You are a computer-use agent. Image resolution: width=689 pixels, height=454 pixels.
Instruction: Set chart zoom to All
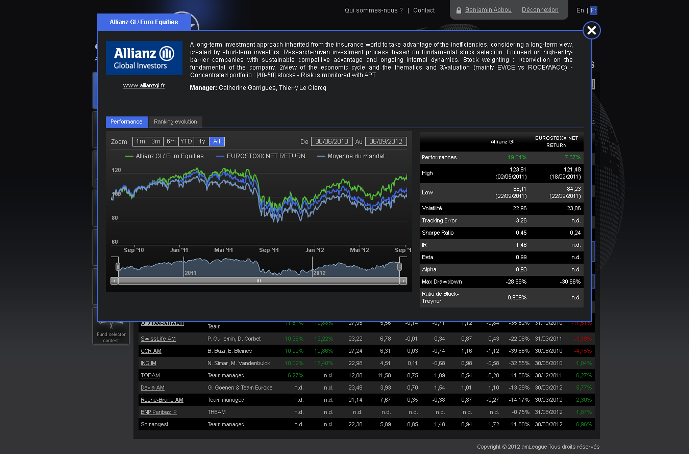[x=217, y=142]
